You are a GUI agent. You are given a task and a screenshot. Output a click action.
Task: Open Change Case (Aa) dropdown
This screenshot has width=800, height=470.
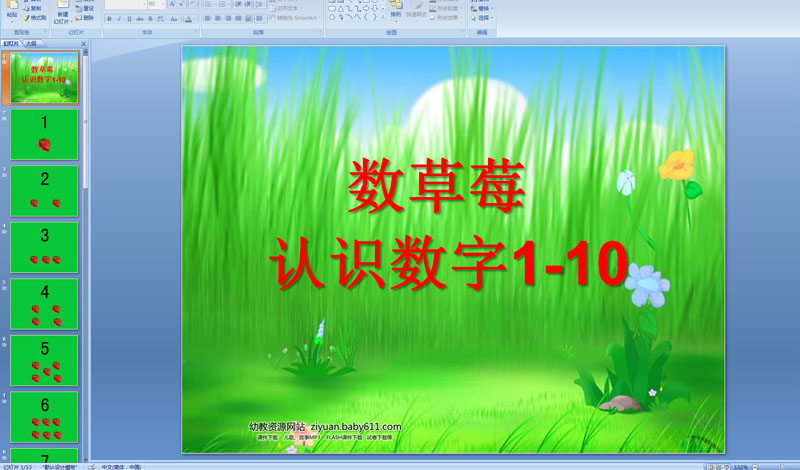(x=174, y=19)
